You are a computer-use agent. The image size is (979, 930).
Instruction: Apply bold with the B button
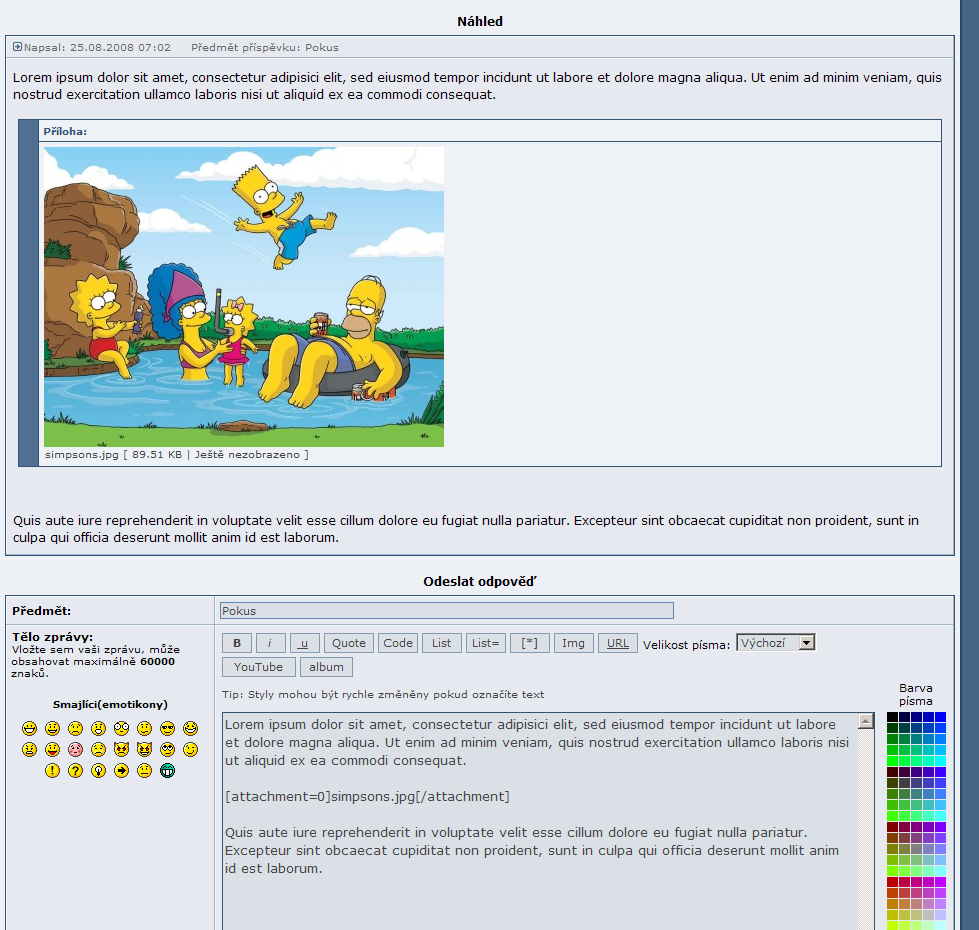236,643
